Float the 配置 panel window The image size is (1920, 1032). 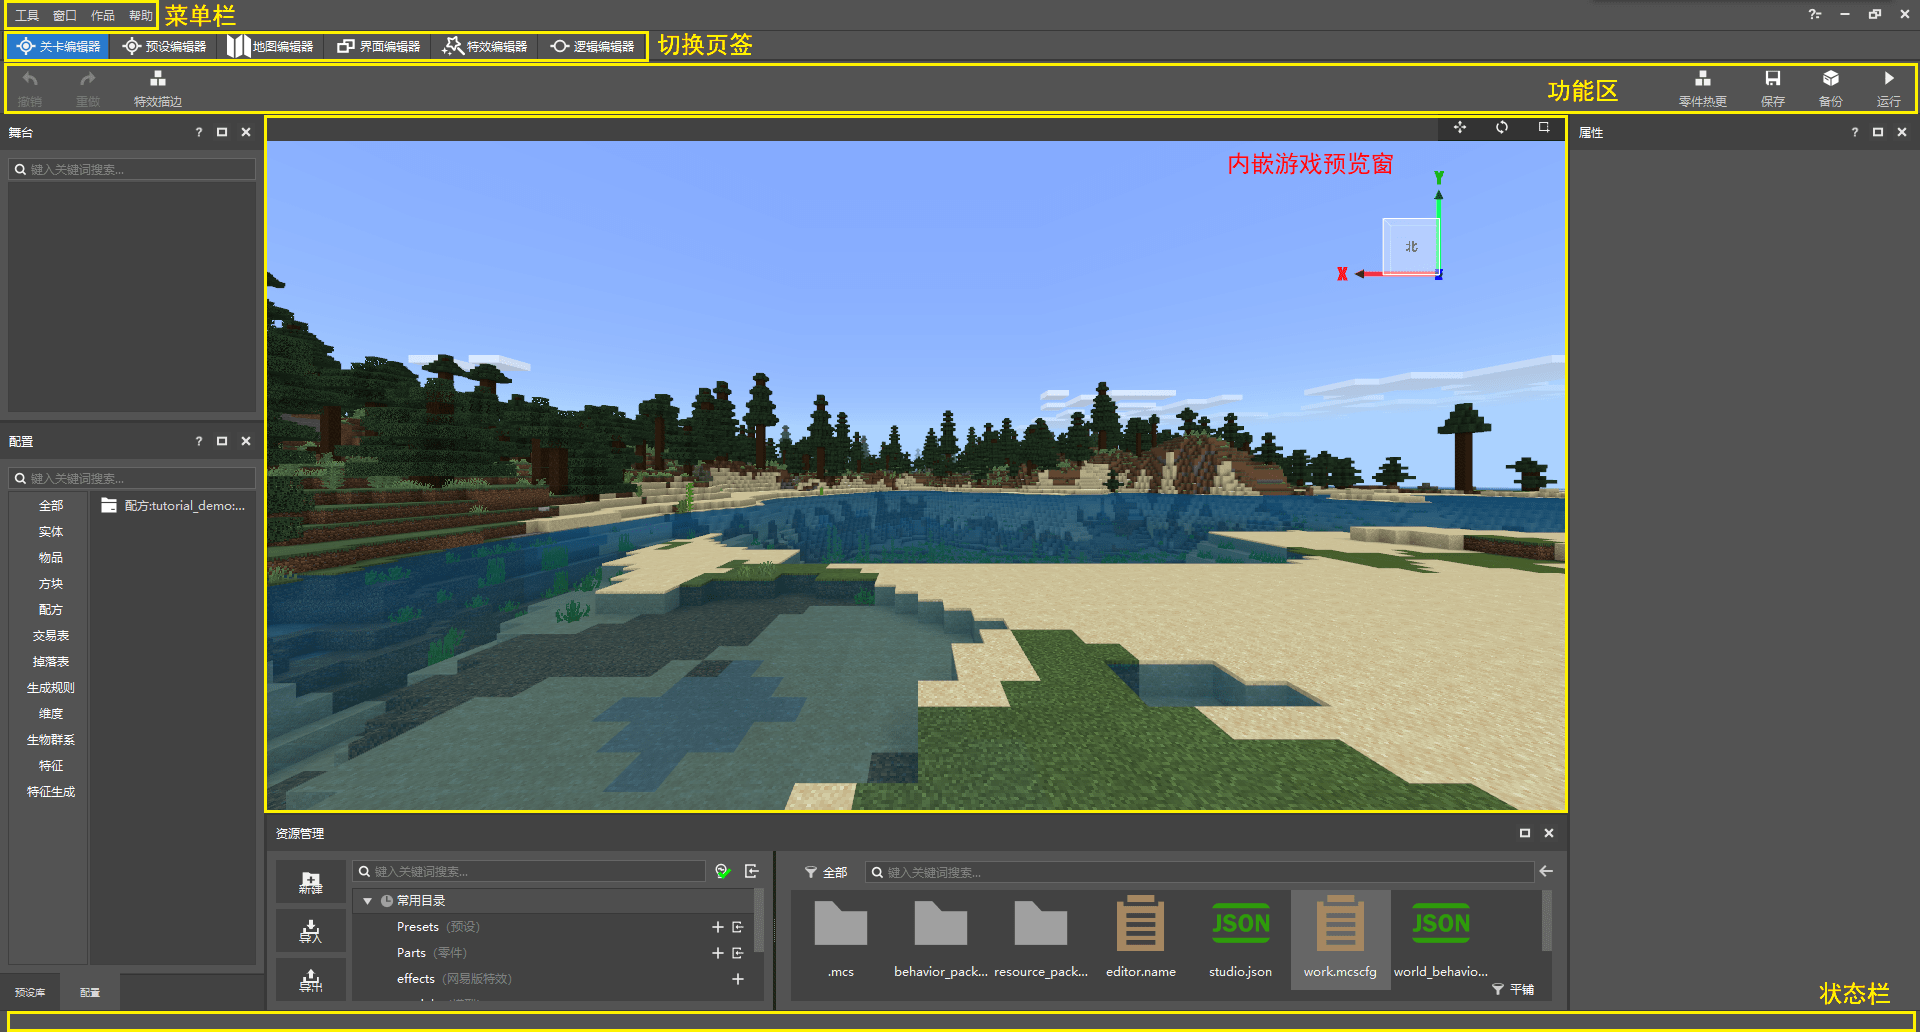pos(222,441)
